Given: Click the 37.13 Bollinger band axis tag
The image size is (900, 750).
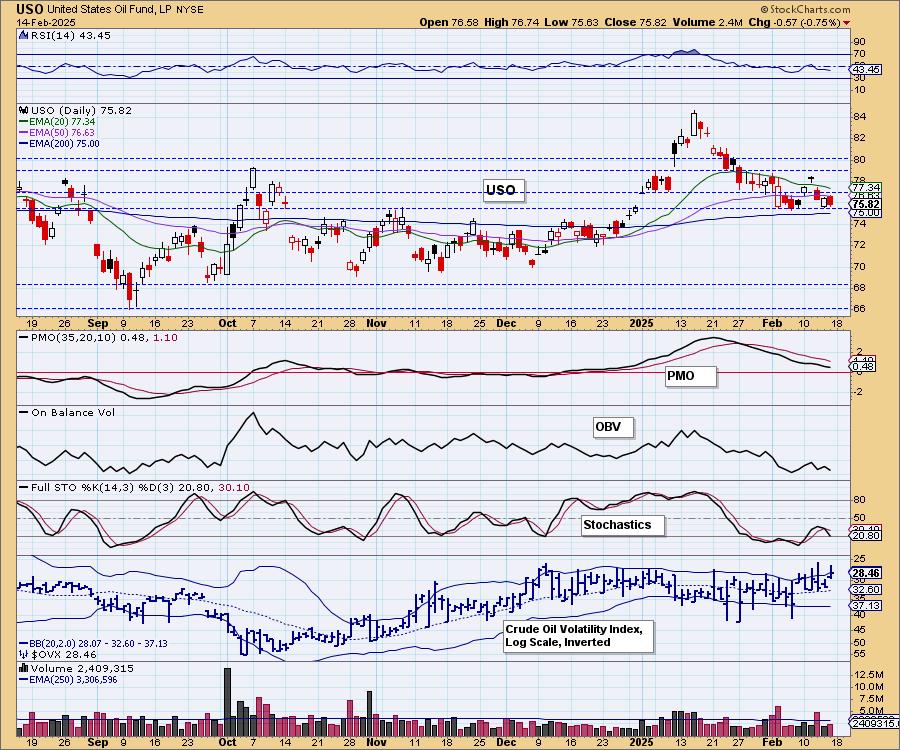Looking at the screenshot, I should click(866, 605).
